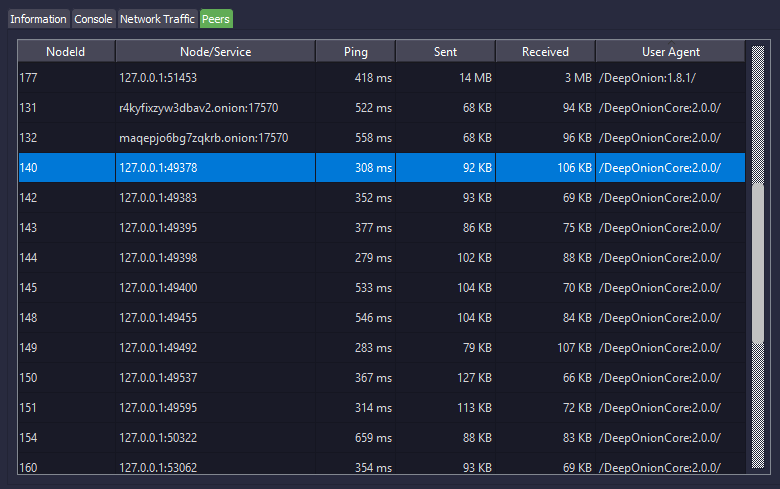
Task: Click NodeId 142 cell
Action: (x=66, y=197)
